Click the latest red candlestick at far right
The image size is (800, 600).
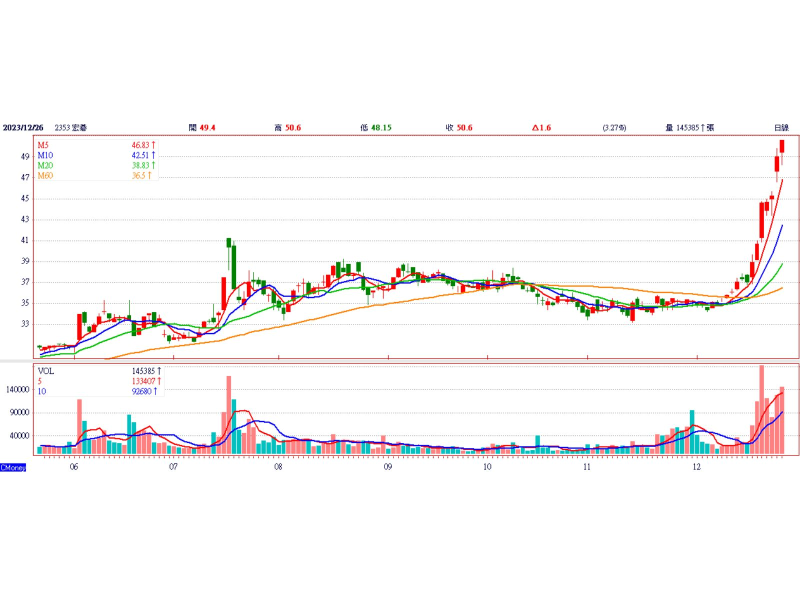click(782, 146)
